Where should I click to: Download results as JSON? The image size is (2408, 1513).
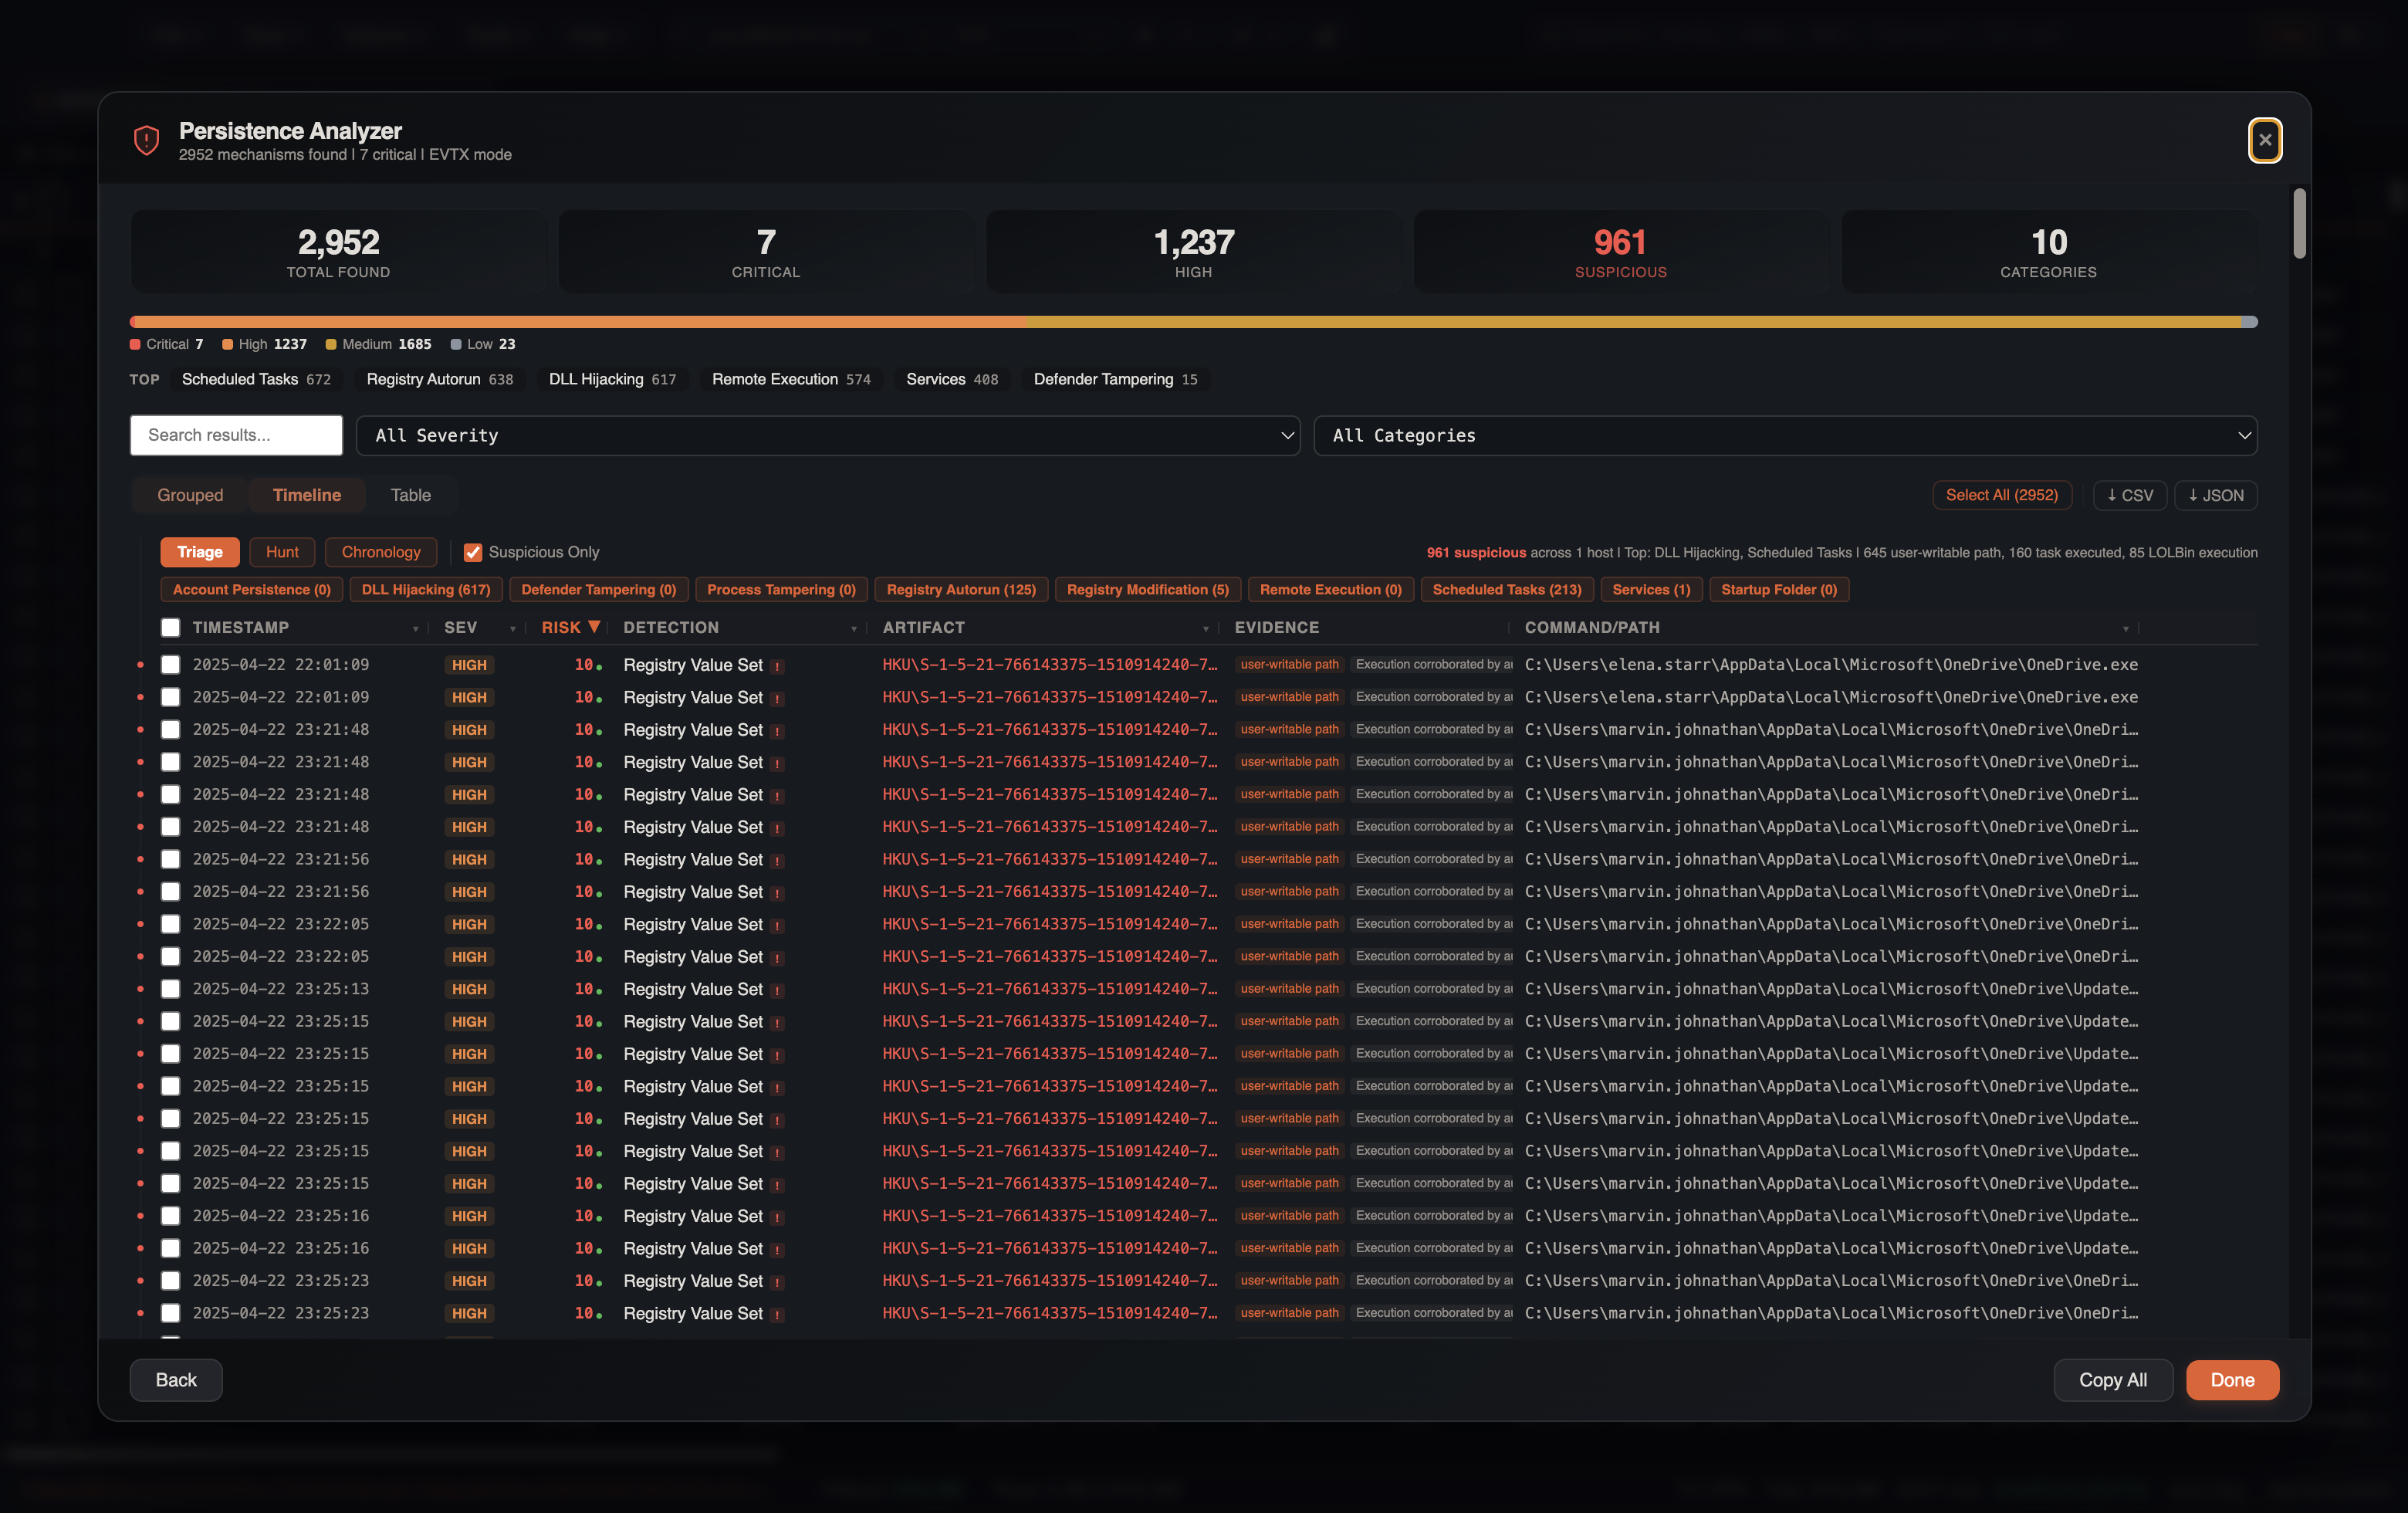(2216, 495)
